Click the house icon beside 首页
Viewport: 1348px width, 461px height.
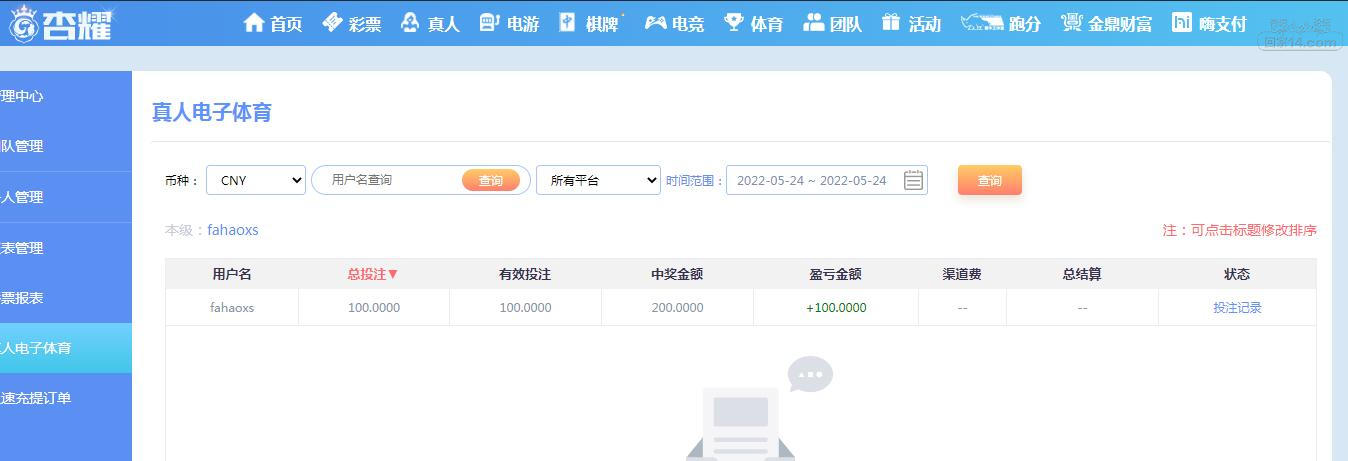click(x=254, y=22)
